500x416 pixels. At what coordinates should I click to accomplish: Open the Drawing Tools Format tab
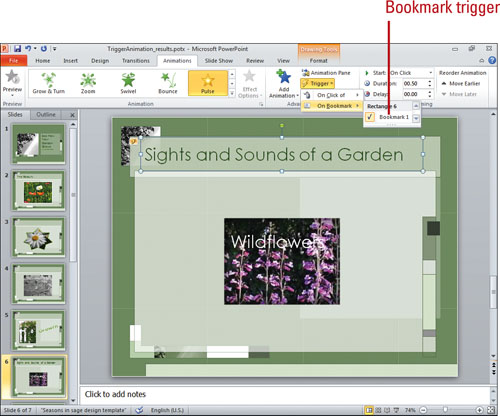(x=319, y=61)
